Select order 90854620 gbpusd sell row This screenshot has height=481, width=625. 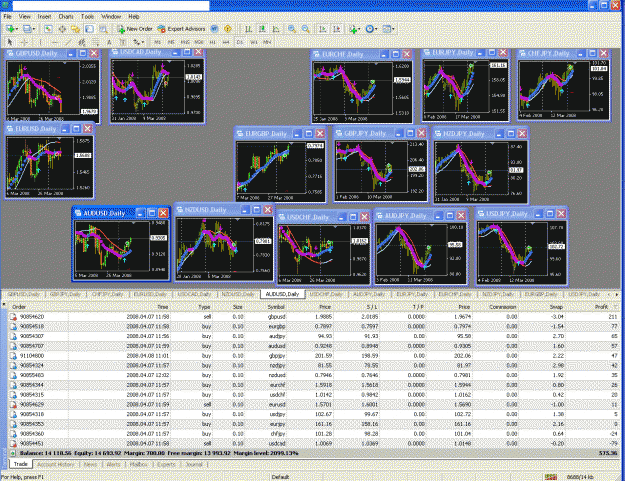tap(314, 317)
